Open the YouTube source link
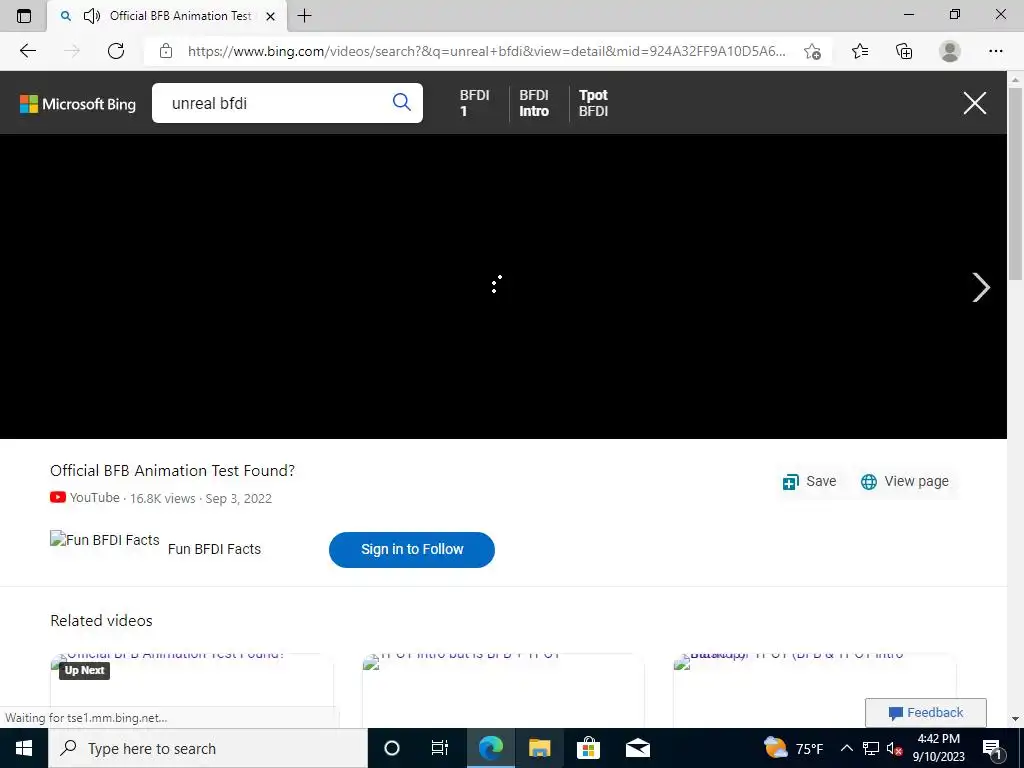This screenshot has width=1024, height=768. point(85,498)
